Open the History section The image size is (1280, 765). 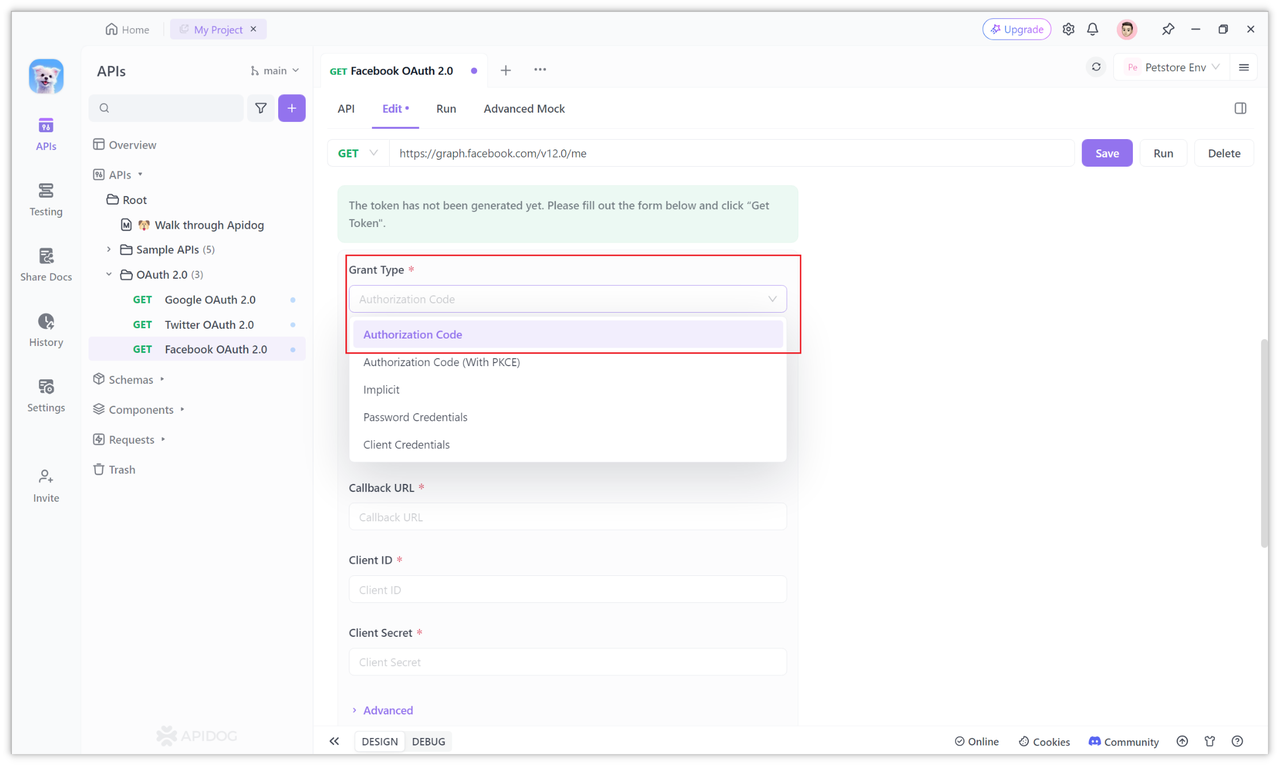pos(46,330)
